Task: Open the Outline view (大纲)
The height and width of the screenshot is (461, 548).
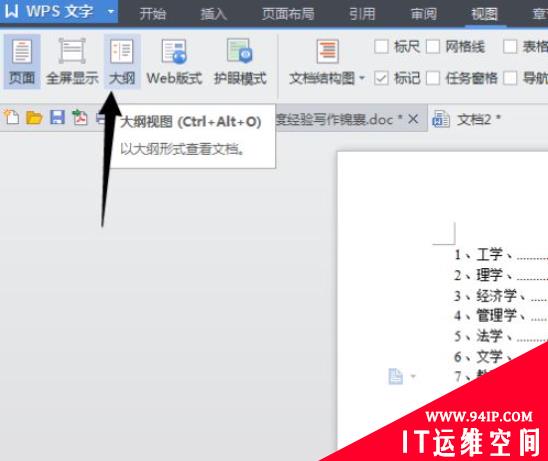Action: pos(122,62)
